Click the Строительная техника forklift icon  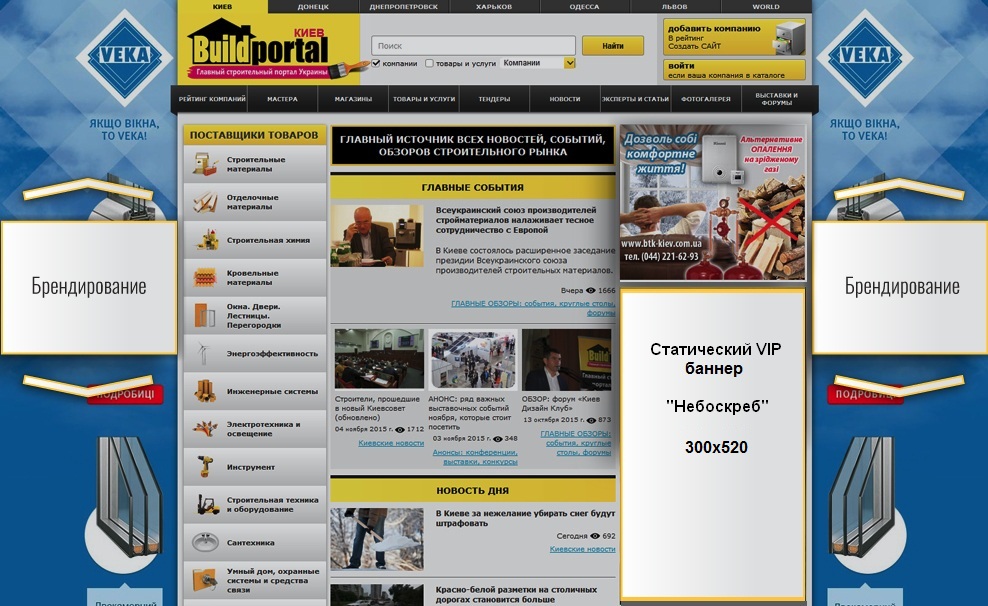click(205, 504)
